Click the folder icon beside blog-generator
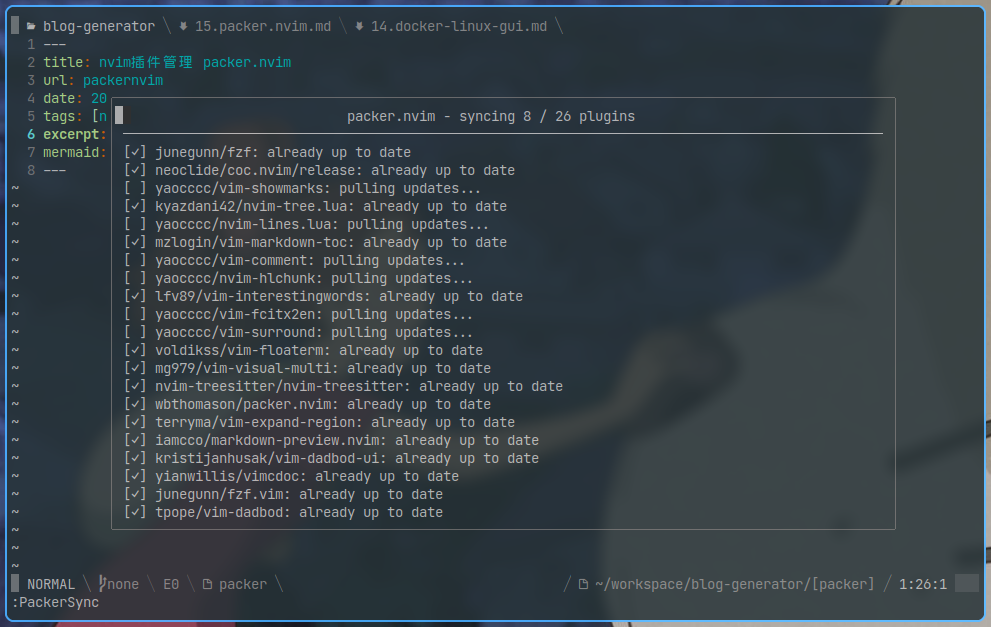The width and height of the screenshot is (991, 627). (32, 26)
